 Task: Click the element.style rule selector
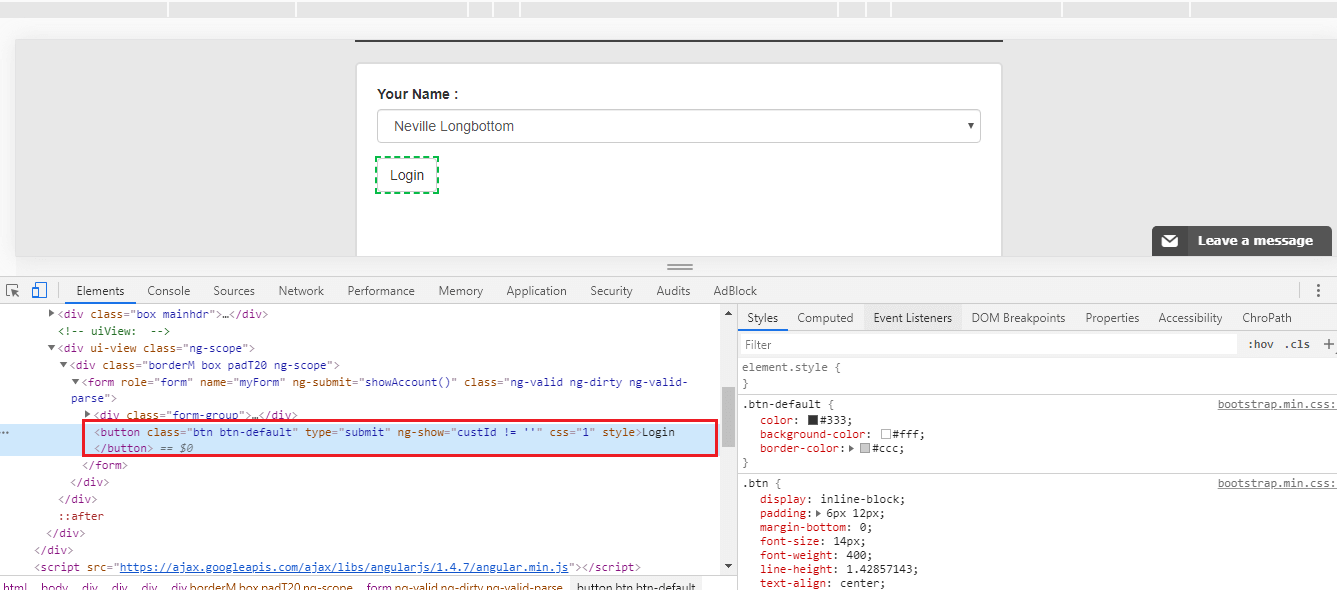click(791, 367)
